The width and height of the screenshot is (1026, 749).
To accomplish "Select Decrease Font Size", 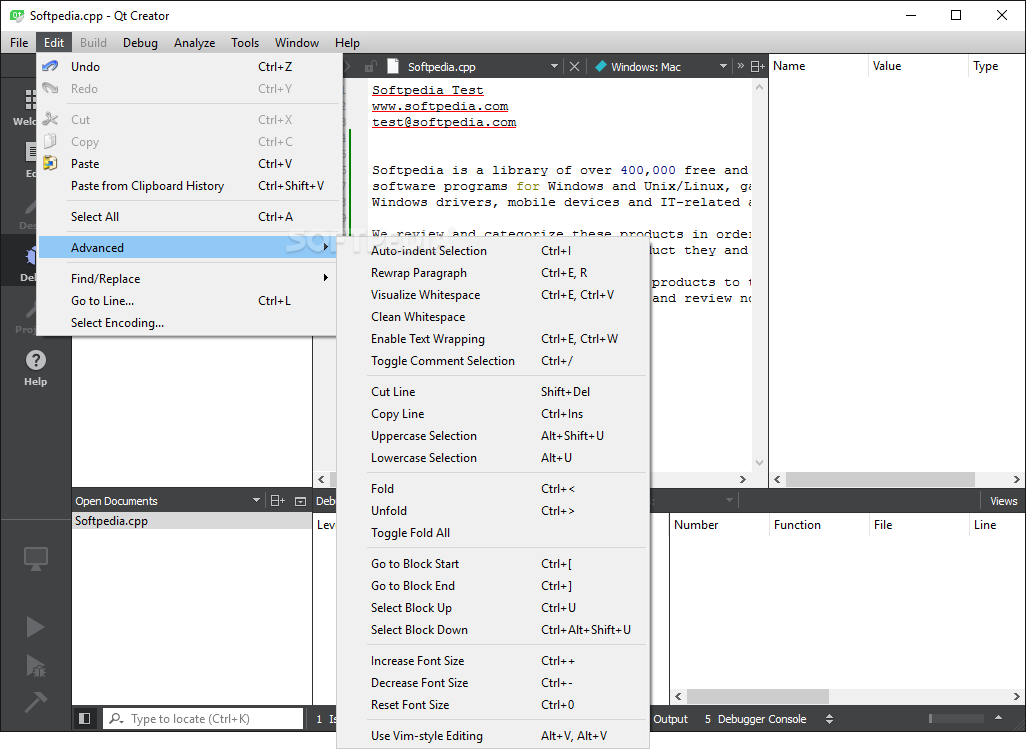I will (493, 682).
